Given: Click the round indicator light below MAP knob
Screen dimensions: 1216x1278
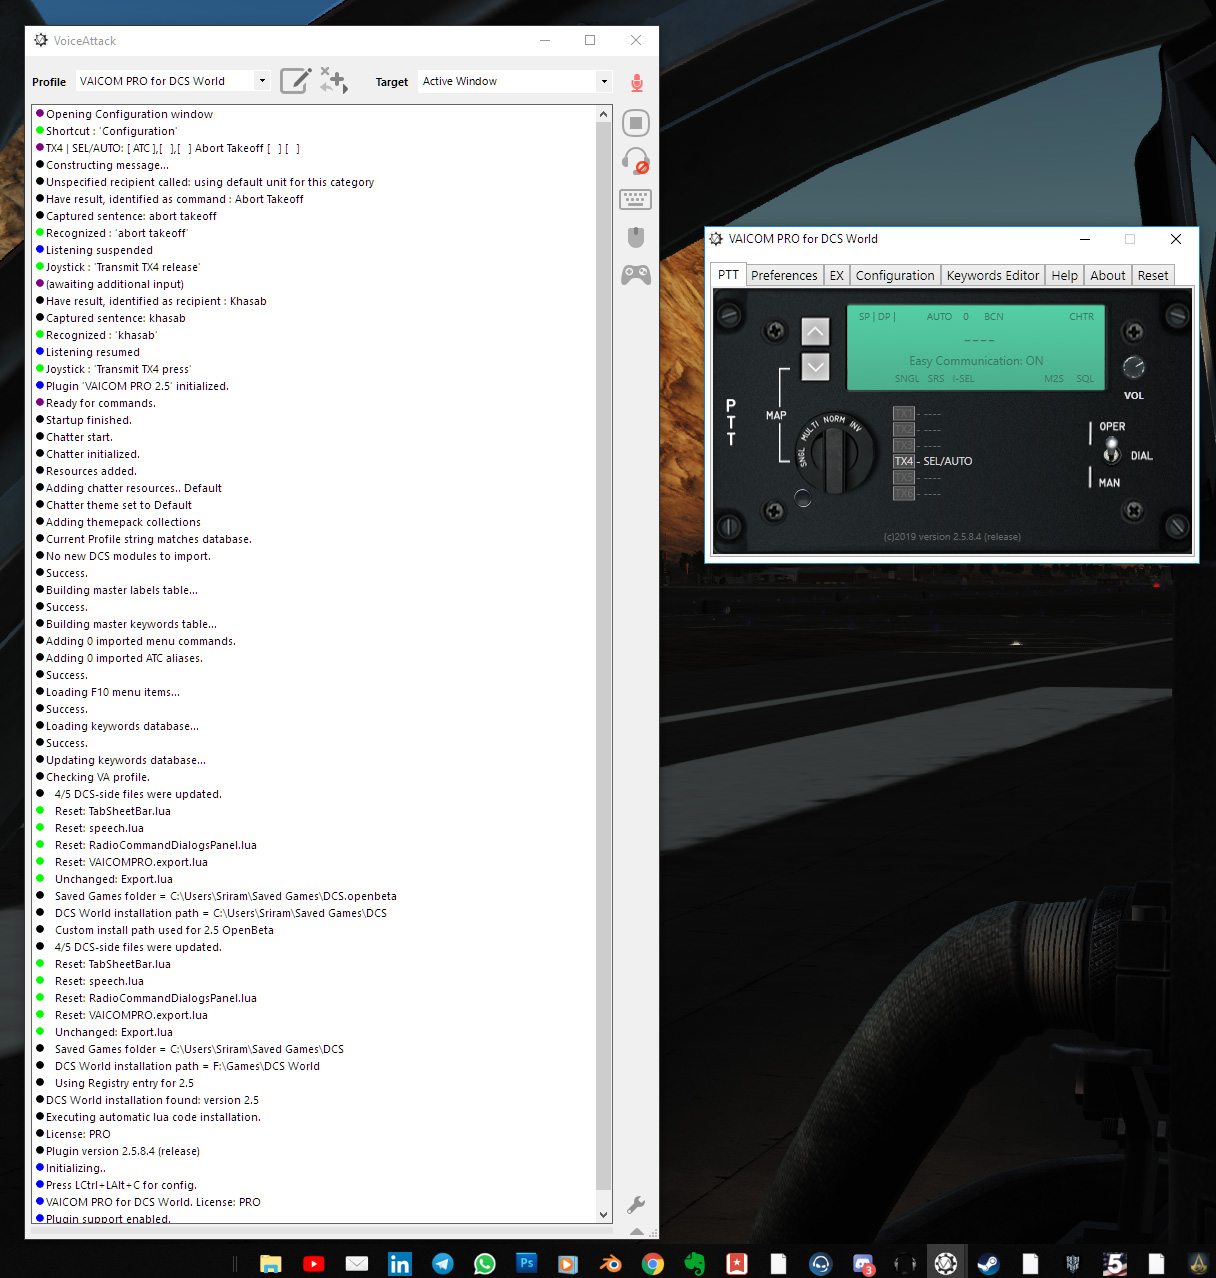Looking at the screenshot, I should coord(803,498).
